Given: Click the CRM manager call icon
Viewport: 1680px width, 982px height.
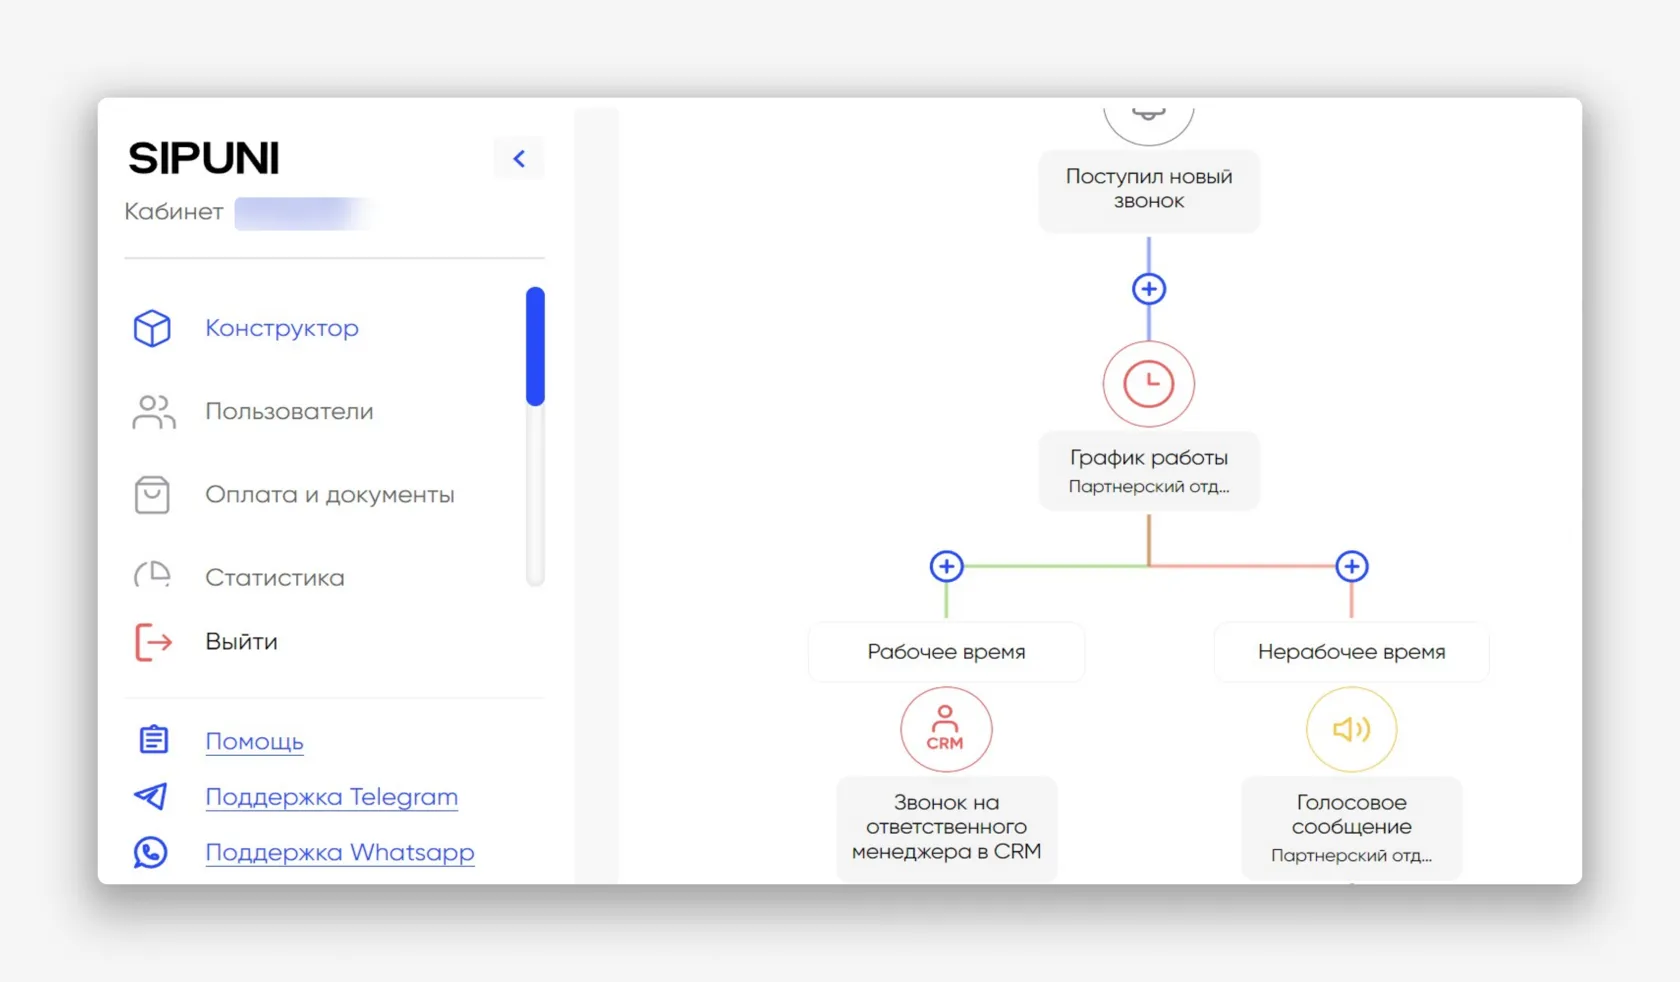Looking at the screenshot, I should tap(946, 729).
